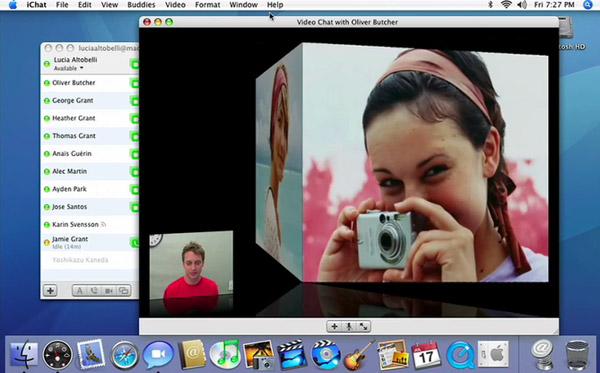Launch QuickTime Player from the Dock
600x373 pixels.
point(460,355)
